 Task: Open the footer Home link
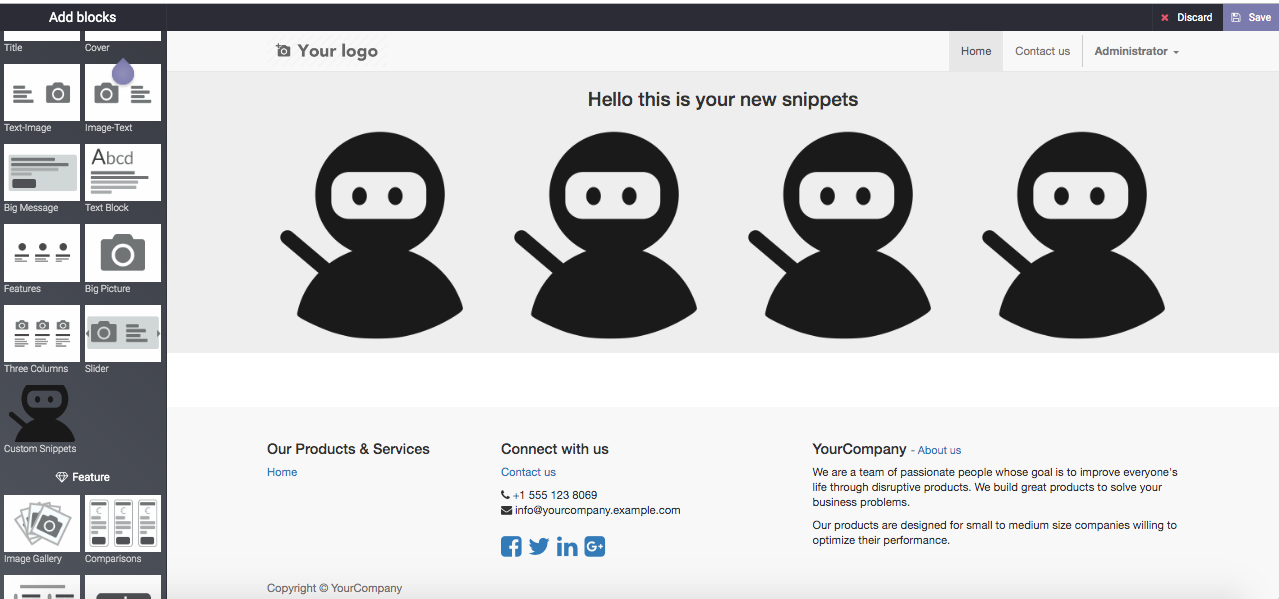(x=282, y=472)
